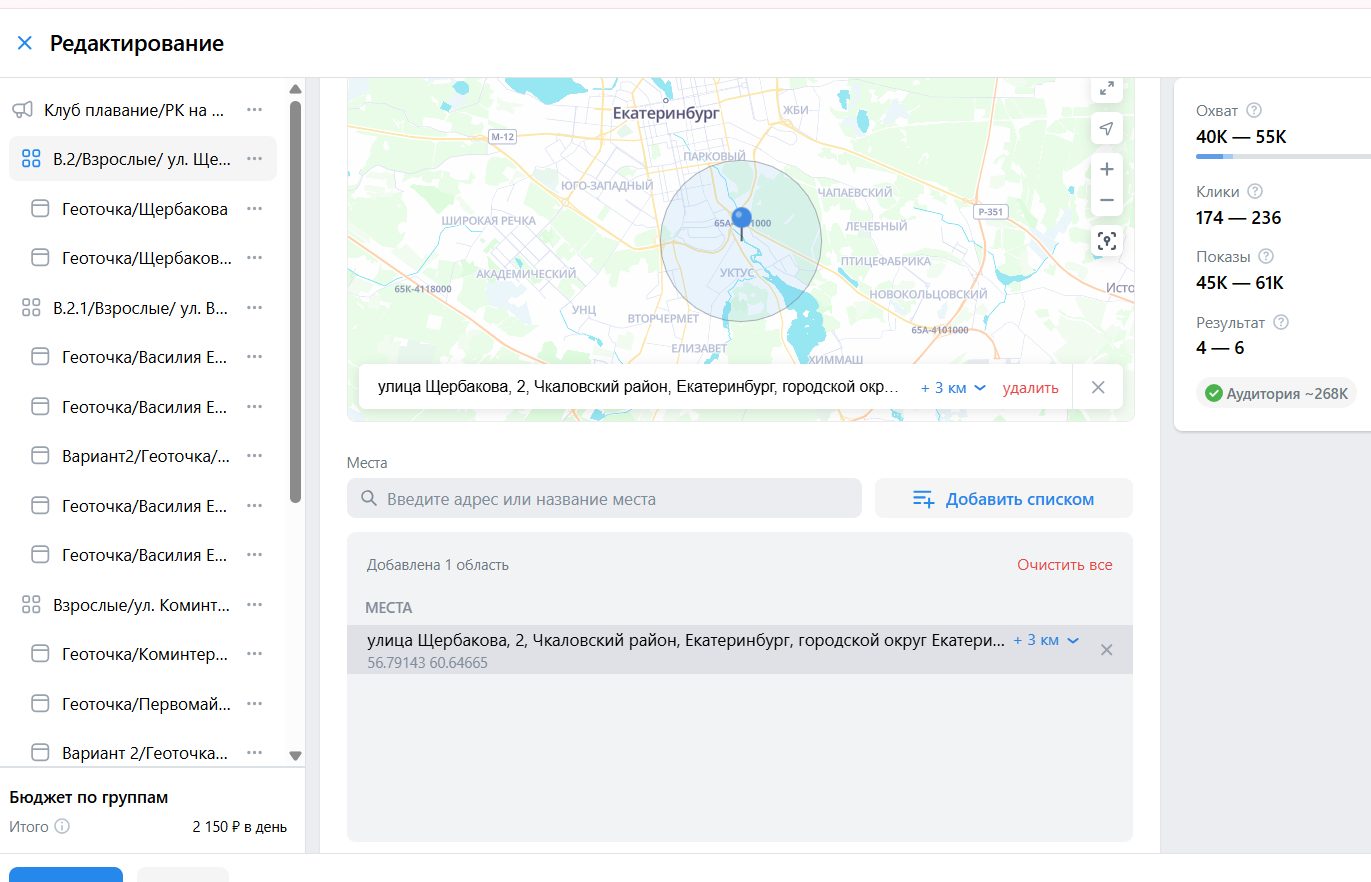The width and height of the screenshot is (1371, 882).
Task: Open options menu for Взрослые/ул. Коминт… group
Action: 254,604
